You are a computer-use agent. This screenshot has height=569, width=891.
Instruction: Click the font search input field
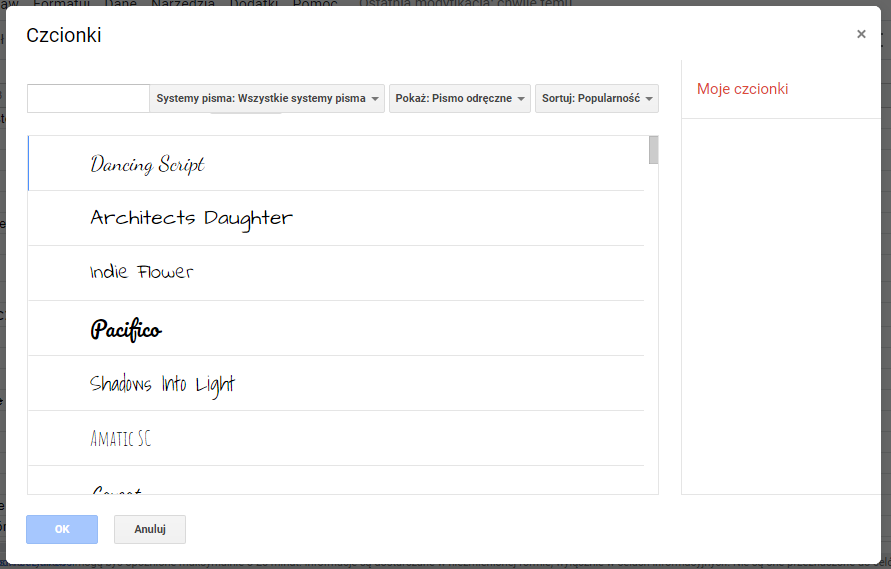88,98
